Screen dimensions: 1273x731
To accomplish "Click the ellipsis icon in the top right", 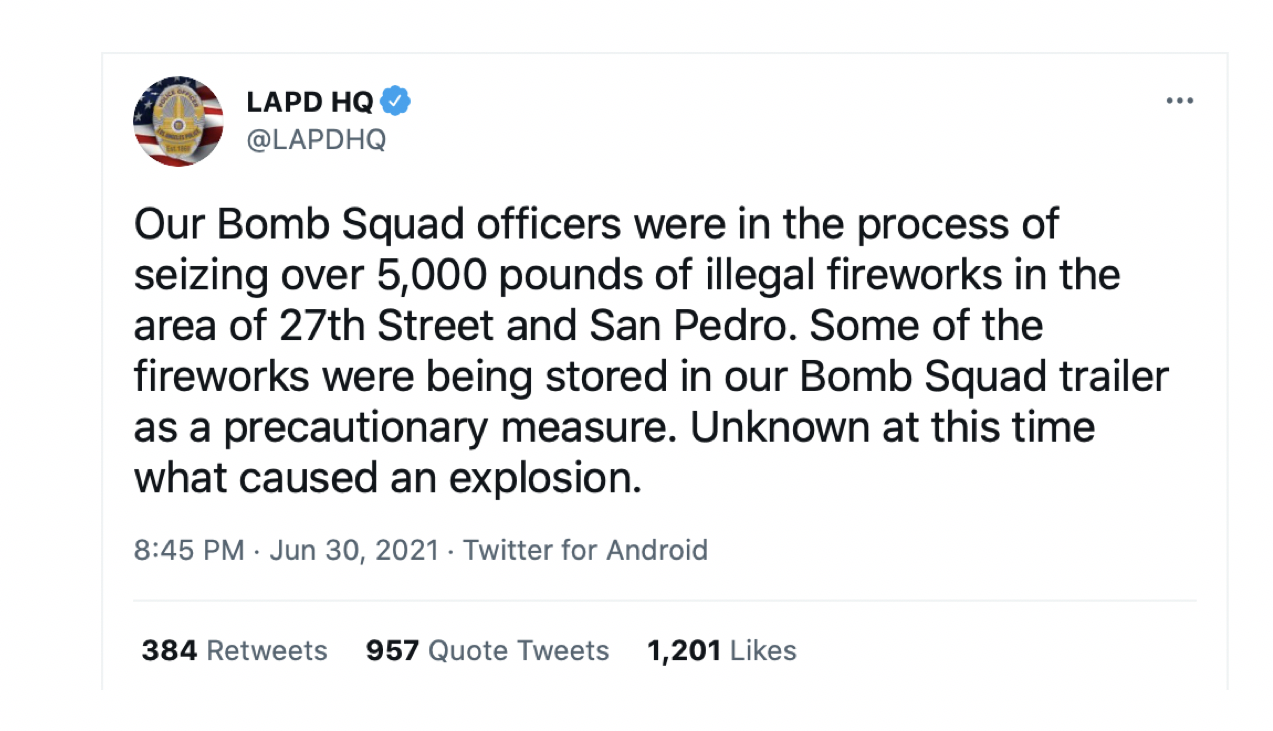I will point(1180,100).
